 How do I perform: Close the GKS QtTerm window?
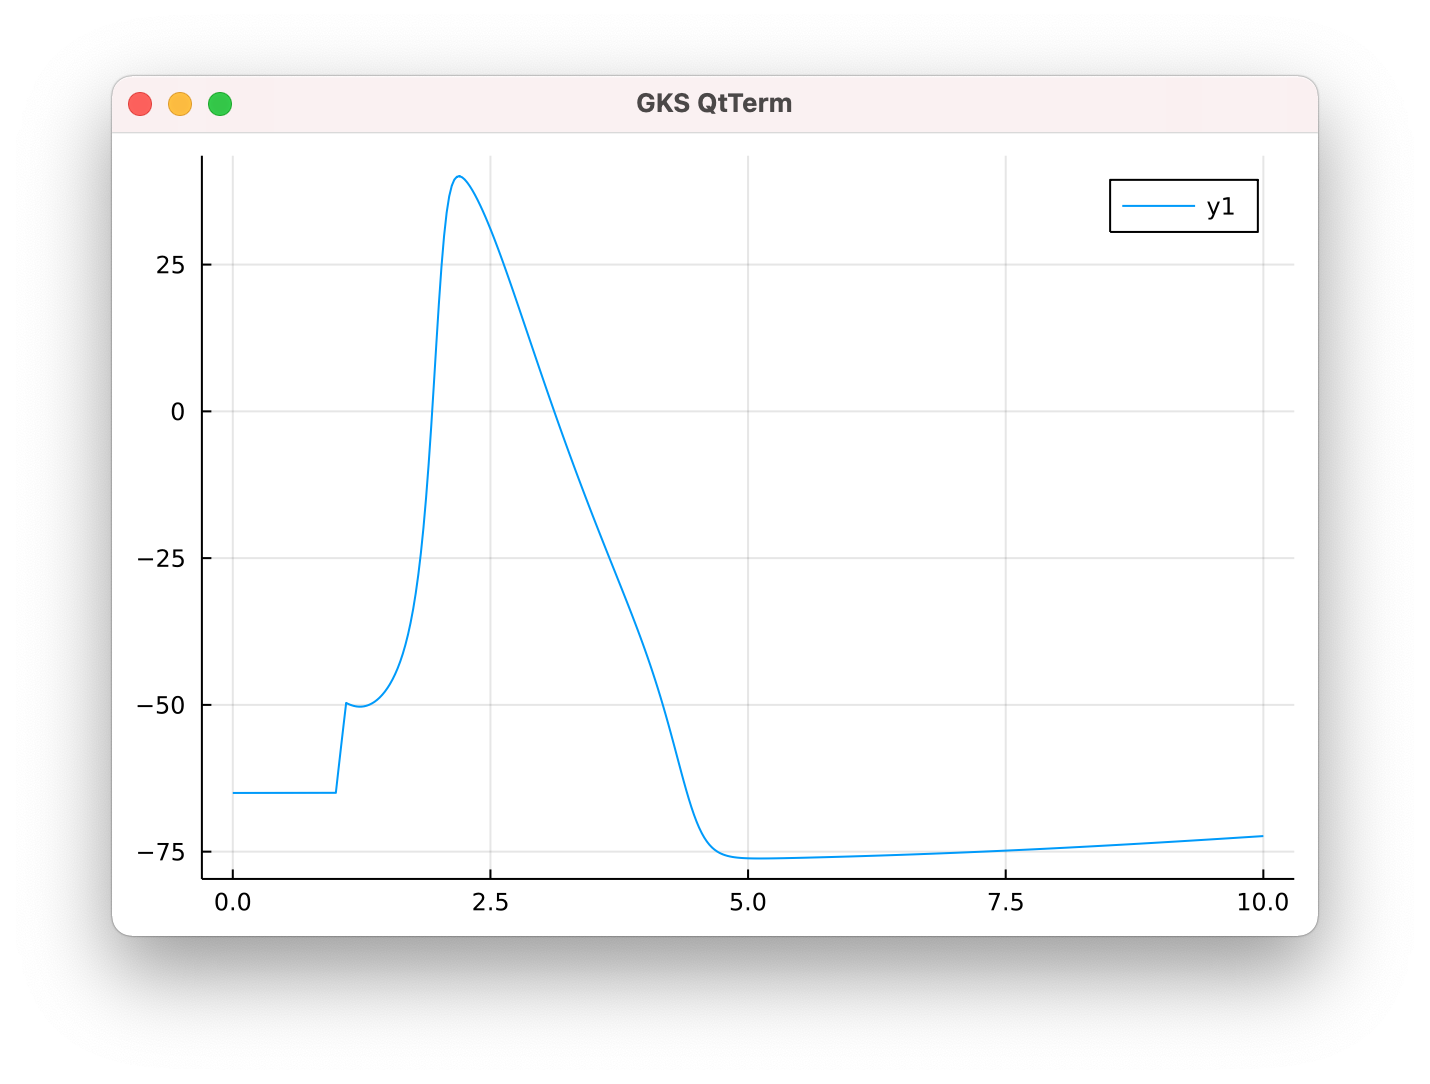140,104
